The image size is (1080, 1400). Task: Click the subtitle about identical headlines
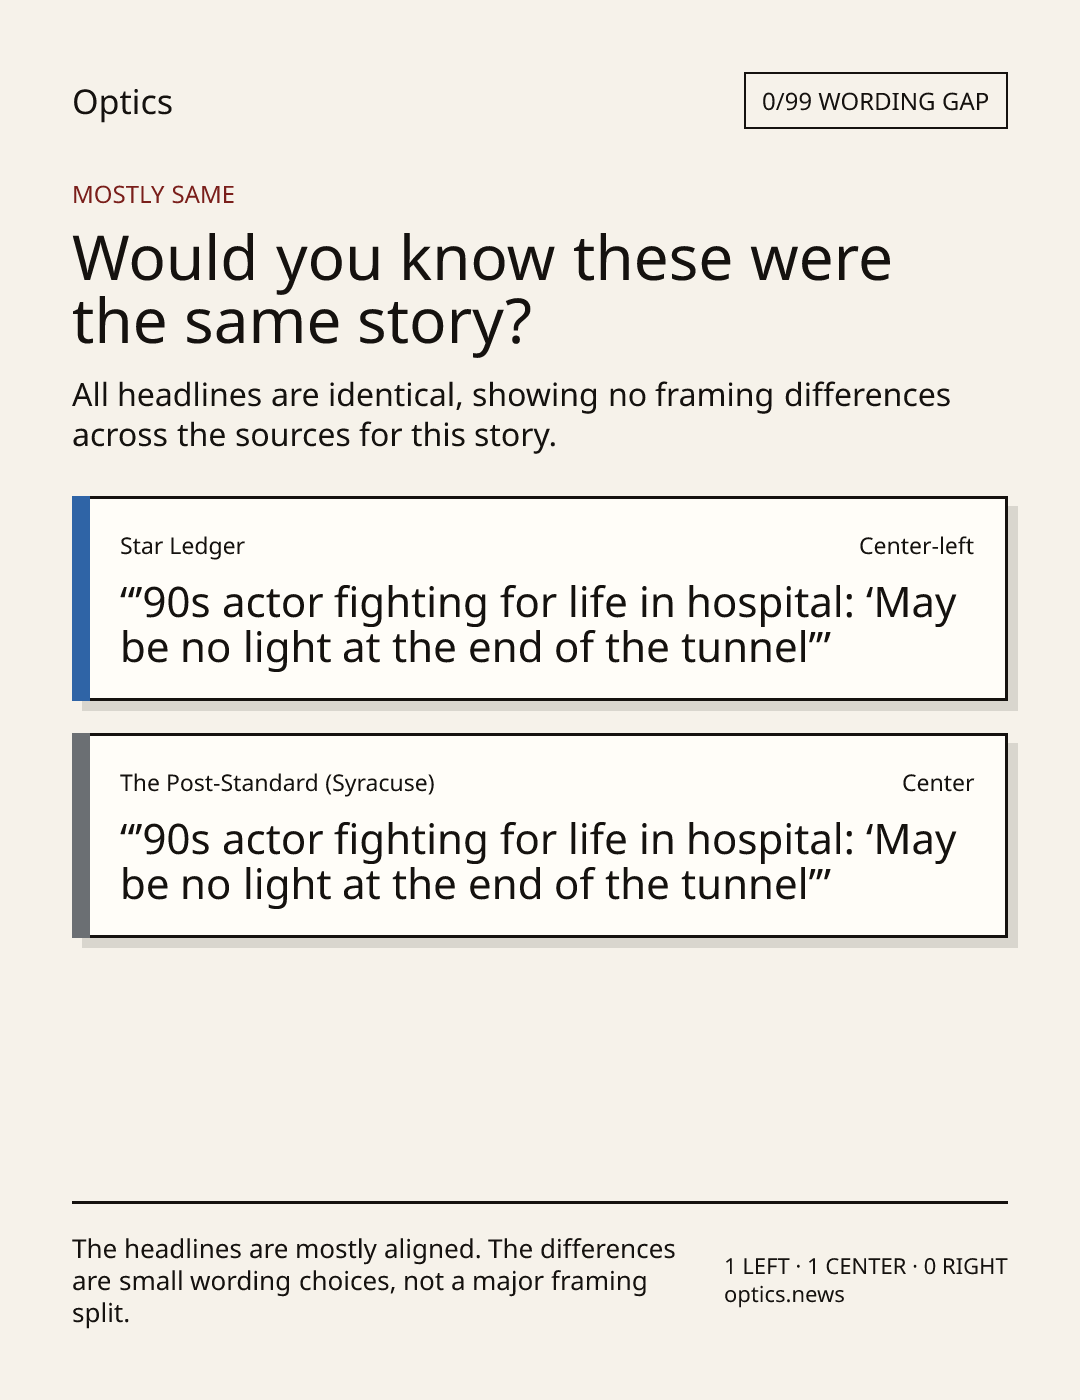[511, 415]
